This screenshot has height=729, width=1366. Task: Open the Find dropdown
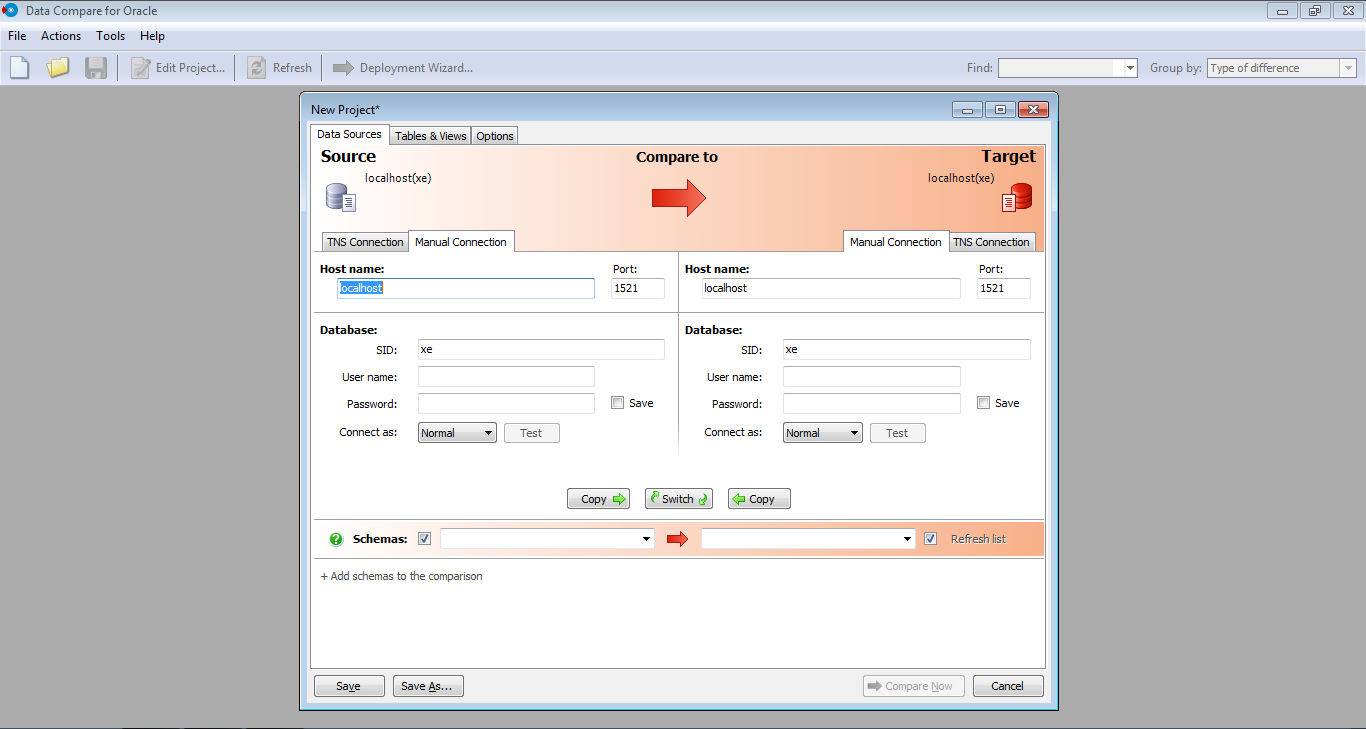[x=1131, y=68]
